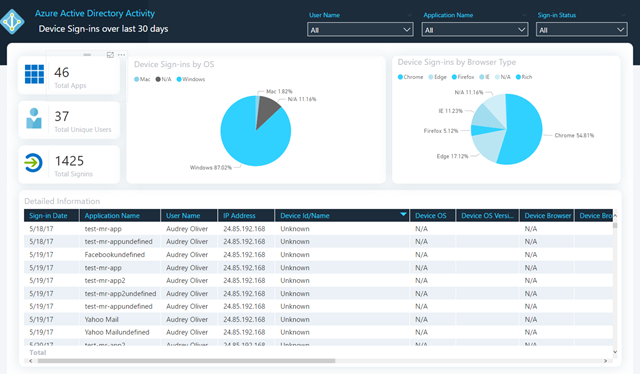640x374 pixels.
Task: Sort by the Device OS Version column header
Action: click(x=487, y=216)
